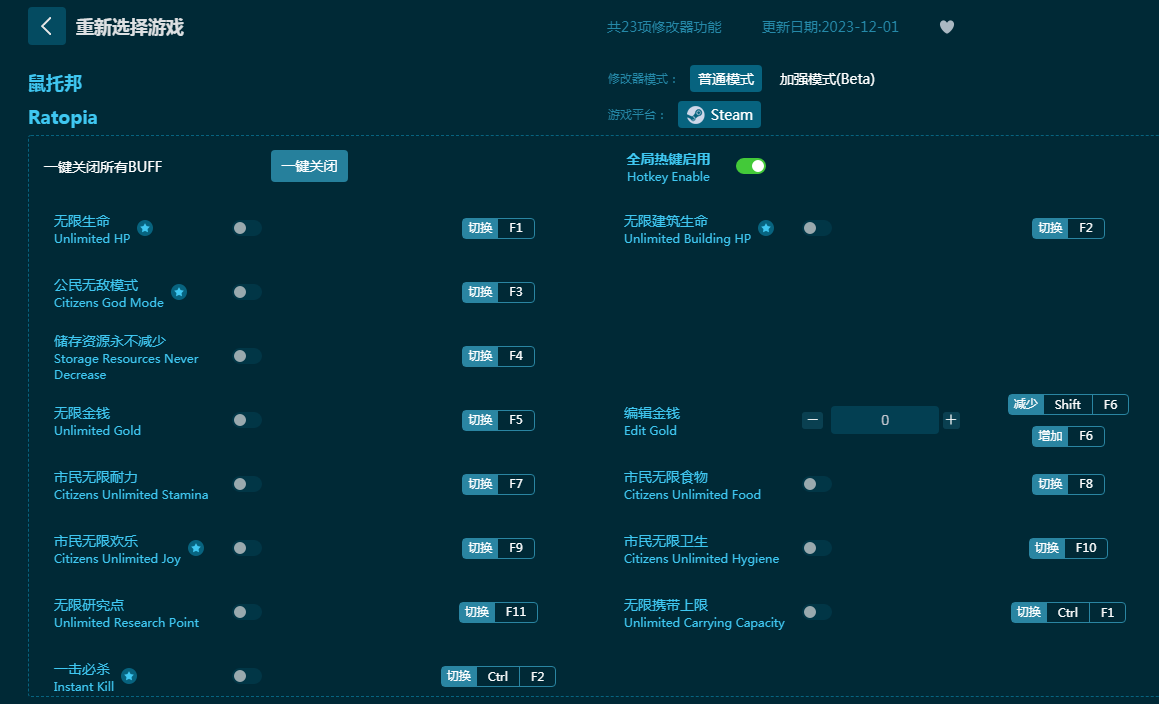Turn on Citizens Unlimited Food toggle

point(816,484)
